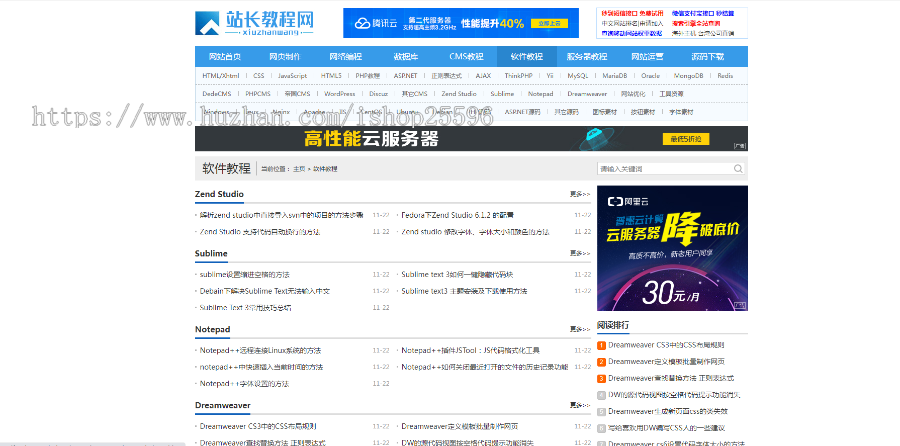Click DedeCMS sub-navigation link
The height and width of the screenshot is (446, 900).
[216, 94]
